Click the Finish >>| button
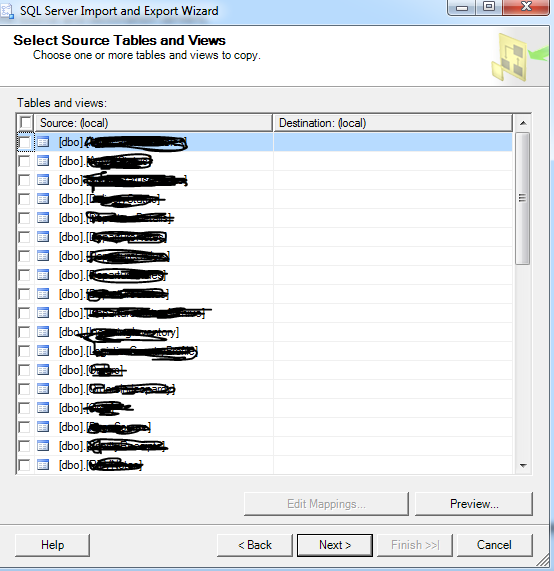Screen dimensions: 554x571 coord(415,545)
